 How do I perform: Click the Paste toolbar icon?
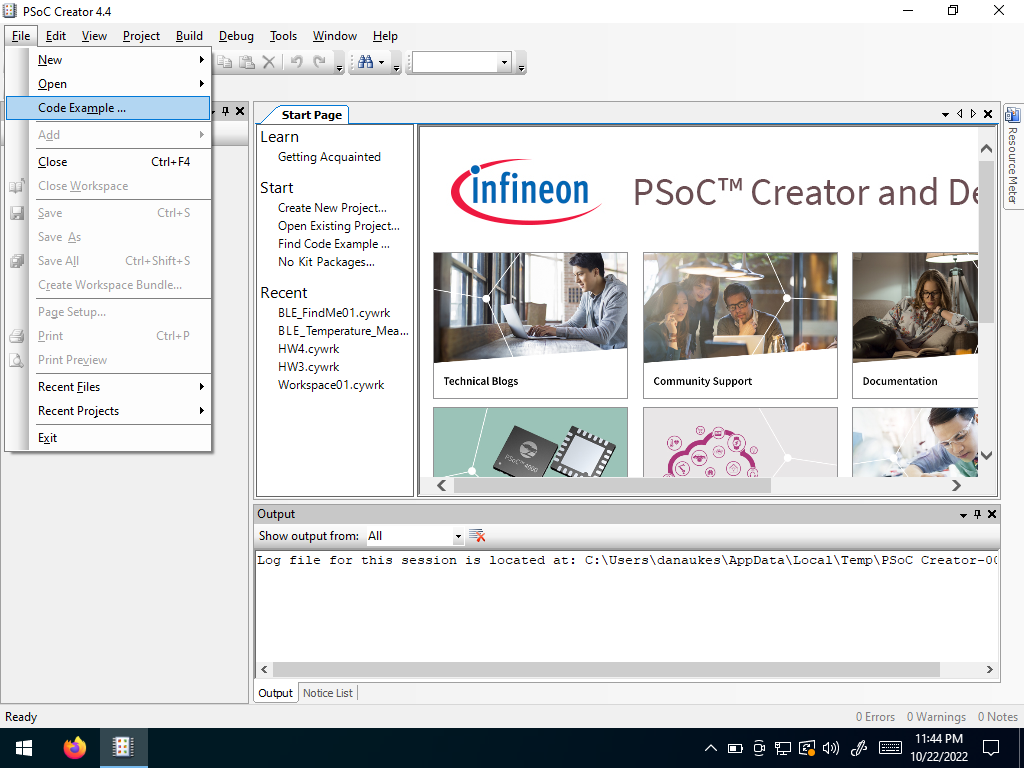click(x=246, y=62)
